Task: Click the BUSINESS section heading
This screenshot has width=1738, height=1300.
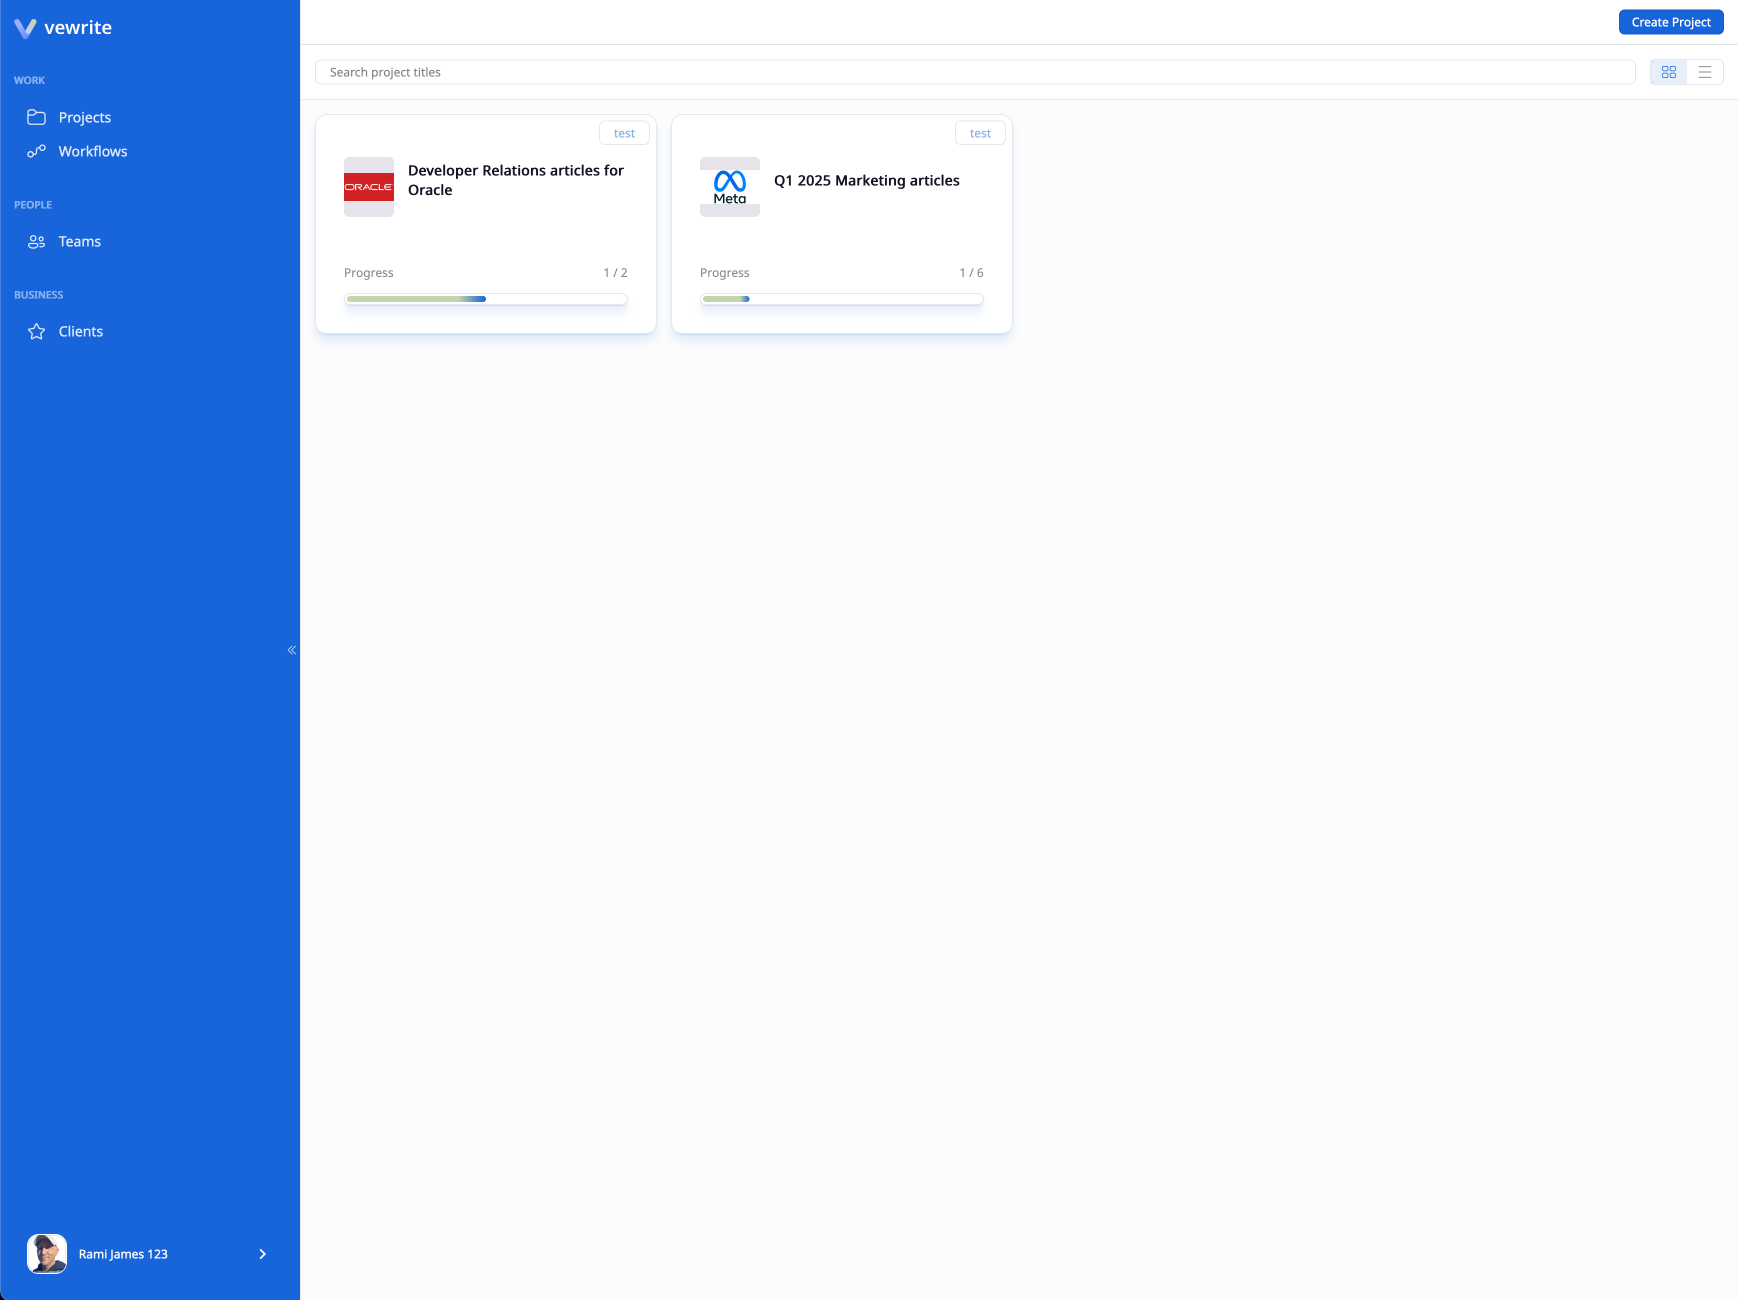Action: (38, 295)
